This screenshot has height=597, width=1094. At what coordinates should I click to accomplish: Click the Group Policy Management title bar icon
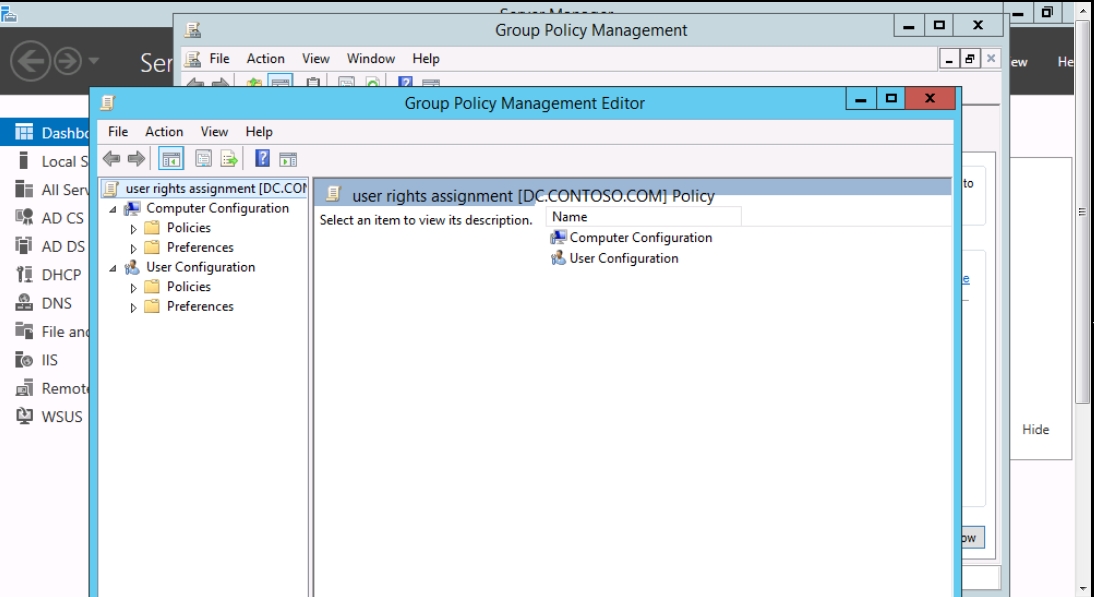(x=193, y=30)
